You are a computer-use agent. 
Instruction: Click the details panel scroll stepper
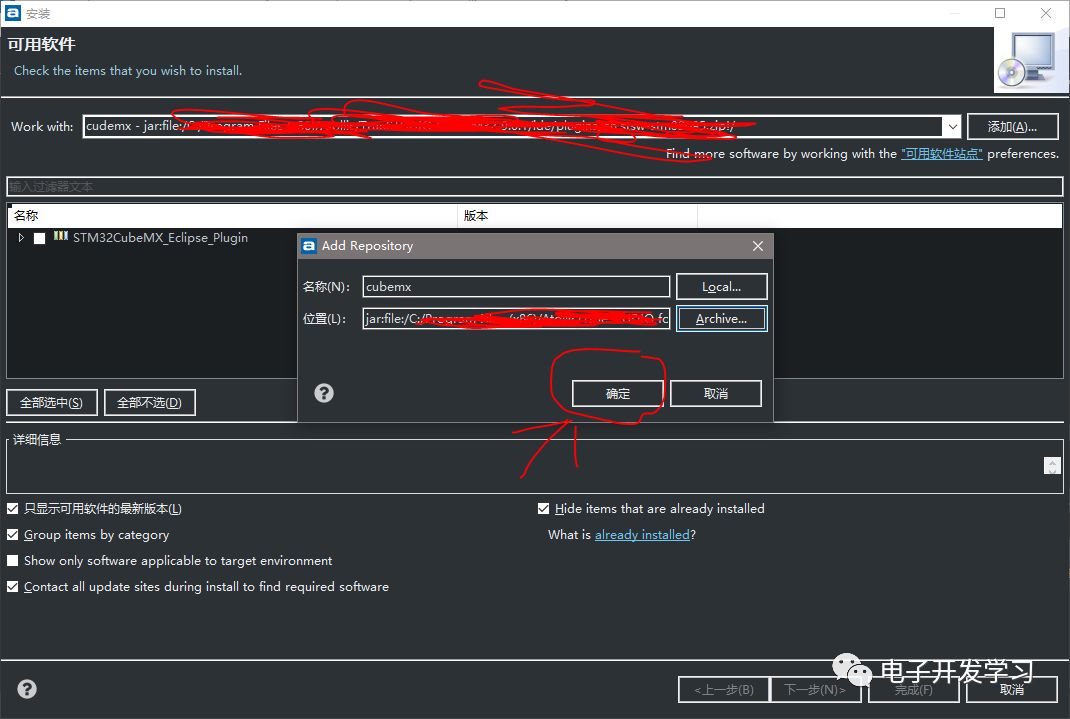coord(1052,465)
